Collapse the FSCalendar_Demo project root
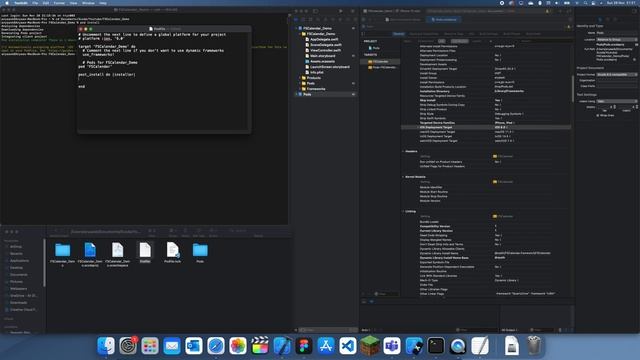Screen dimensions: 640x360 (x=297, y=28)
